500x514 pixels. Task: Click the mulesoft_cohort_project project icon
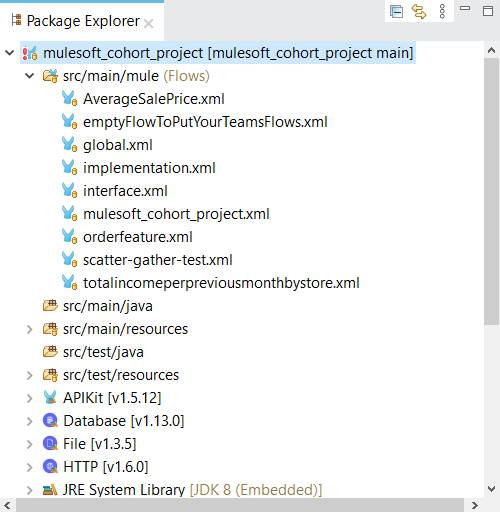pos(30,53)
